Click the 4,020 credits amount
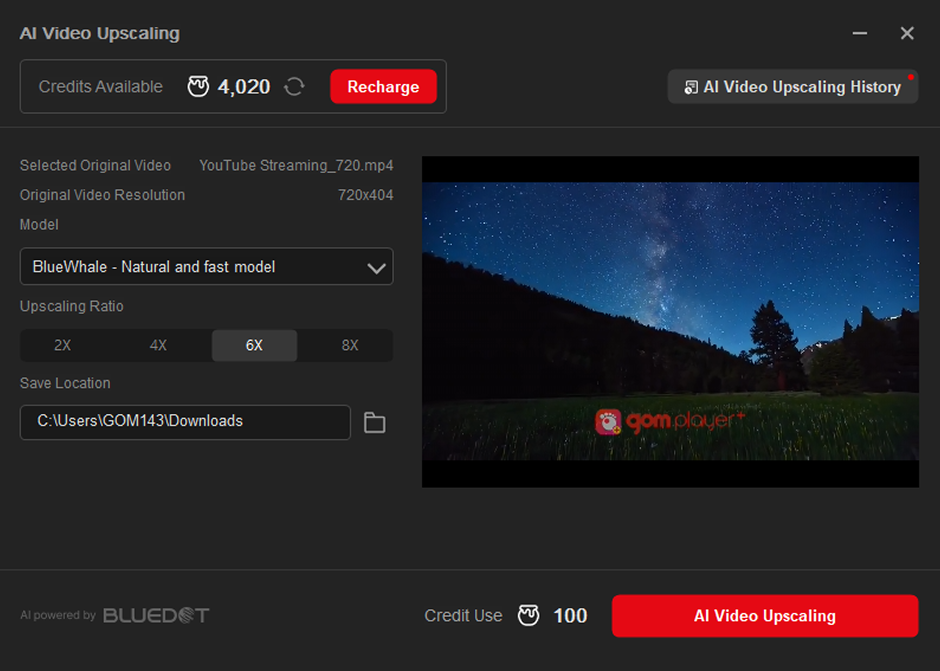Viewport: 940px width, 671px height. click(244, 87)
